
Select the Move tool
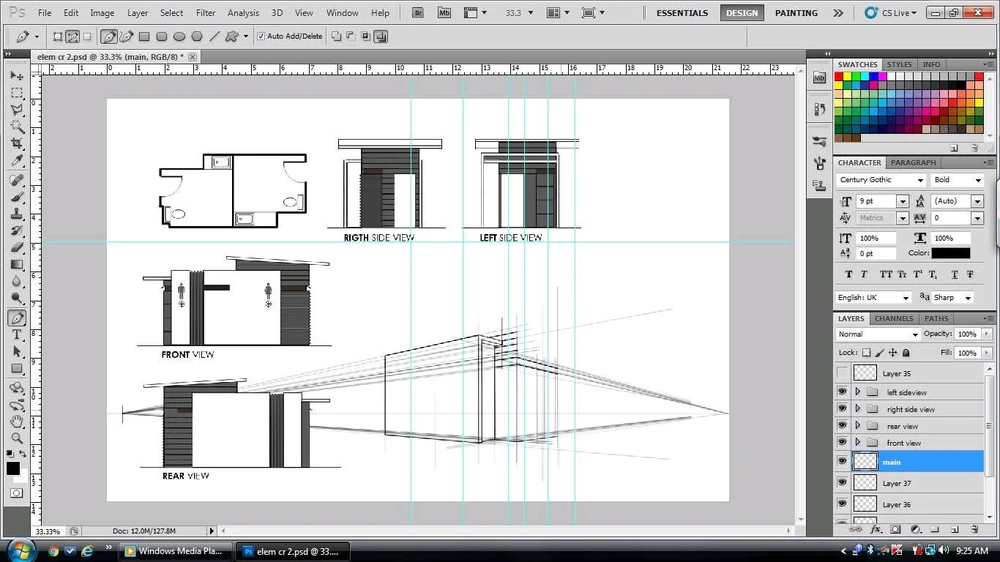17,76
